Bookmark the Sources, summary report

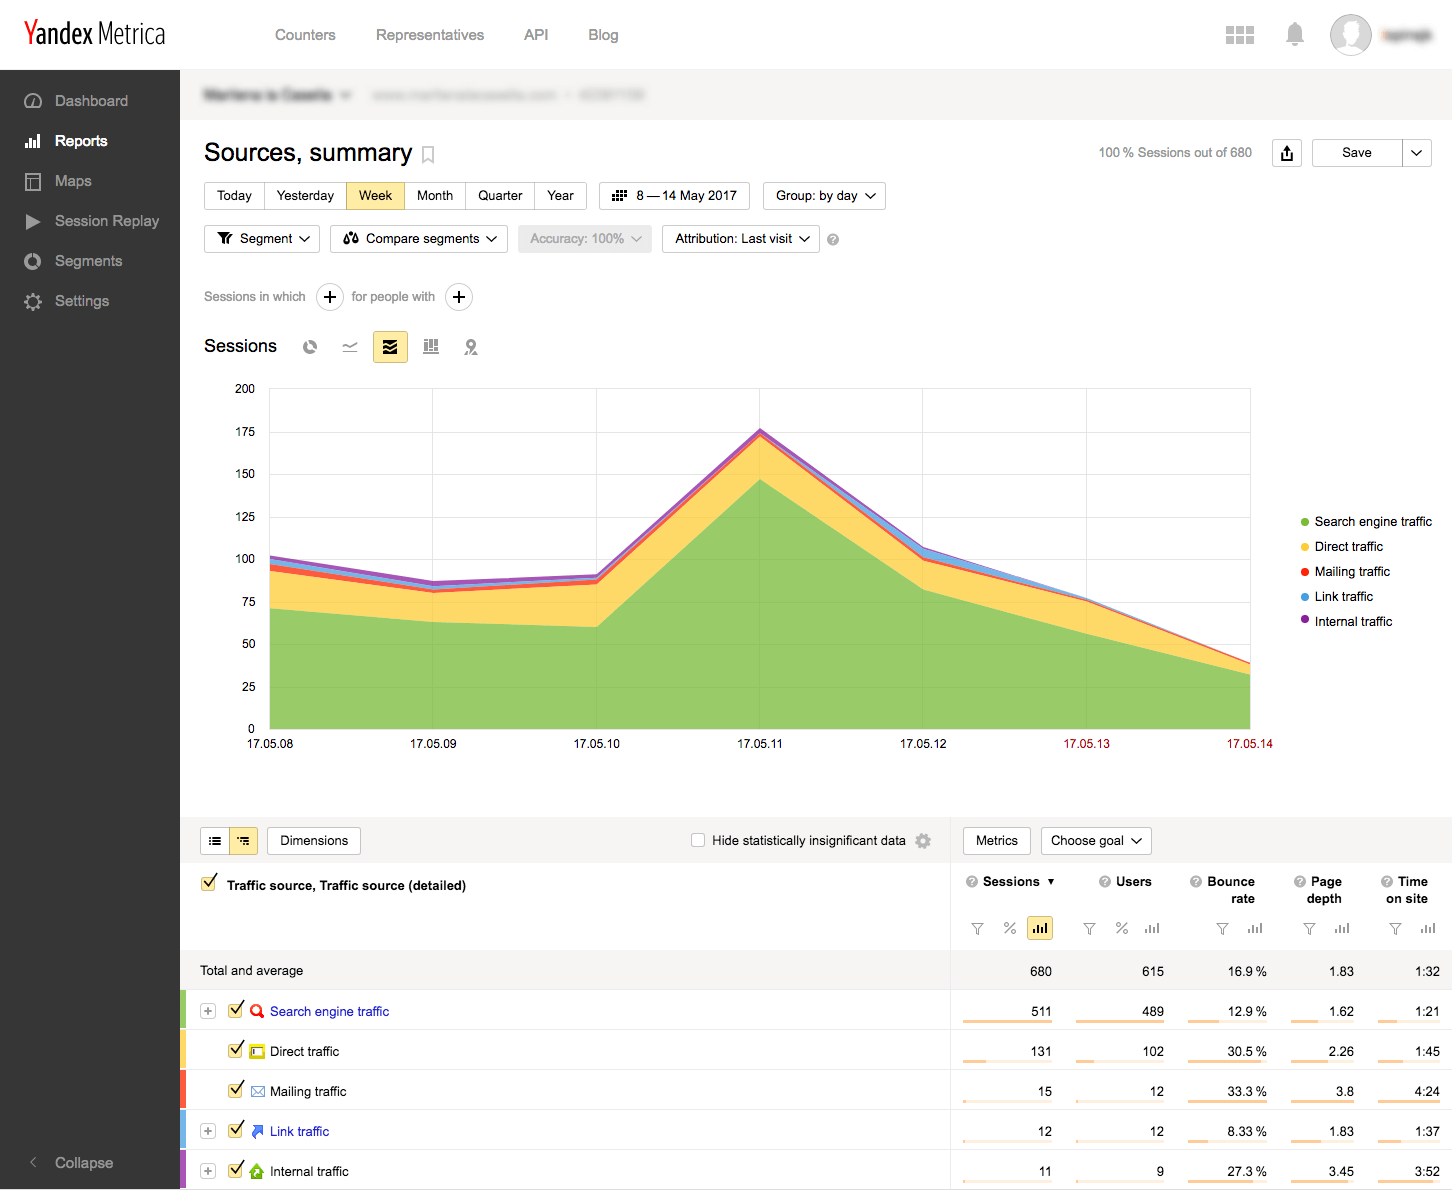(428, 154)
